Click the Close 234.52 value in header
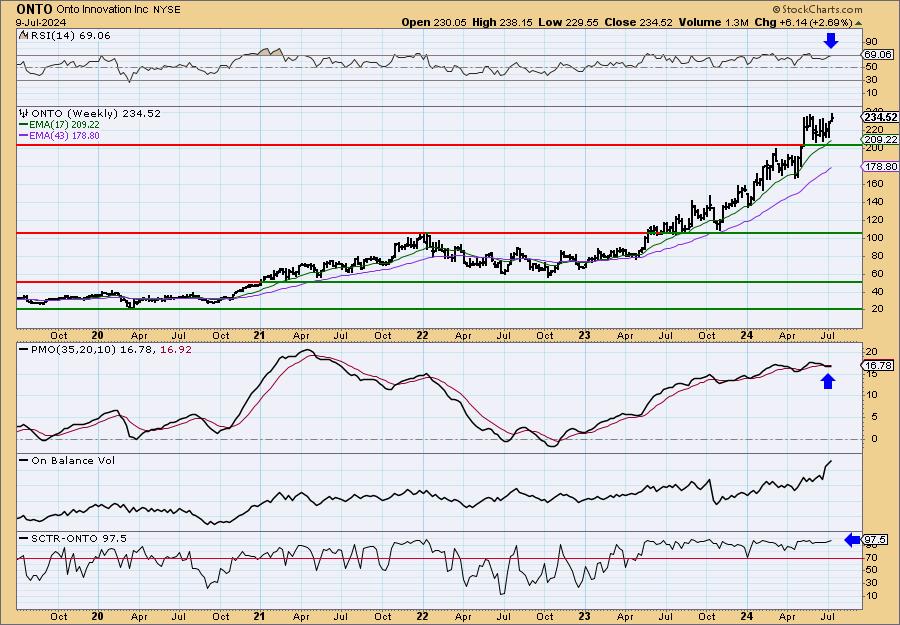900x625 pixels. (x=638, y=22)
